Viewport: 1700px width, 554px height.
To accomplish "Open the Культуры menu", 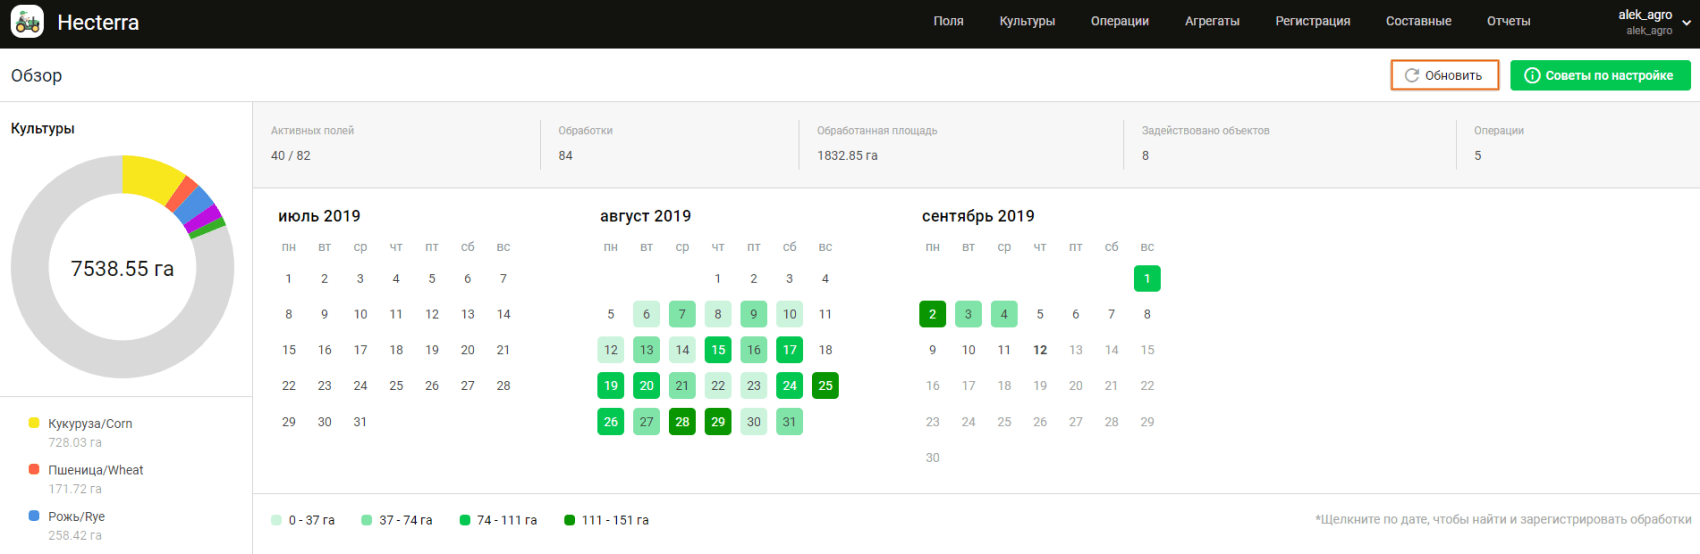I will 1027,21.
